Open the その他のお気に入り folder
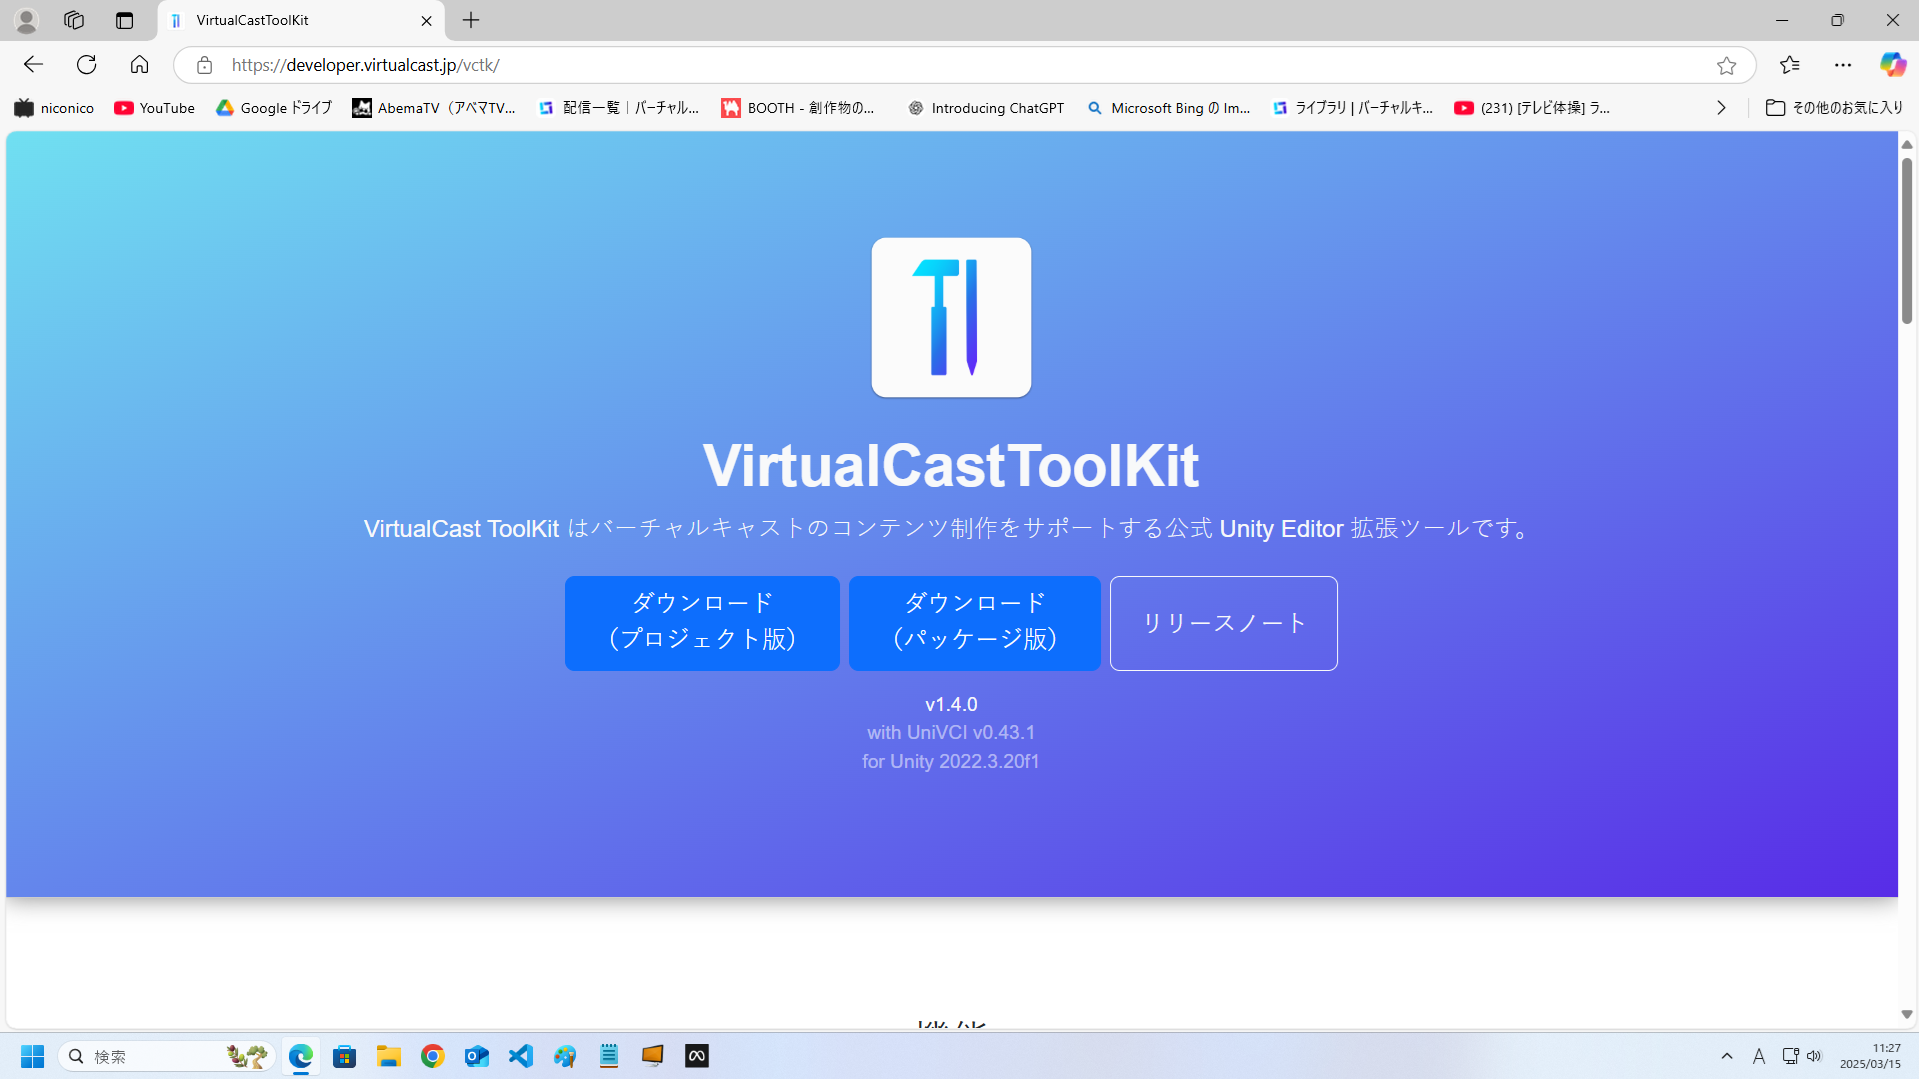1919x1080 pixels. click(1834, 108)
